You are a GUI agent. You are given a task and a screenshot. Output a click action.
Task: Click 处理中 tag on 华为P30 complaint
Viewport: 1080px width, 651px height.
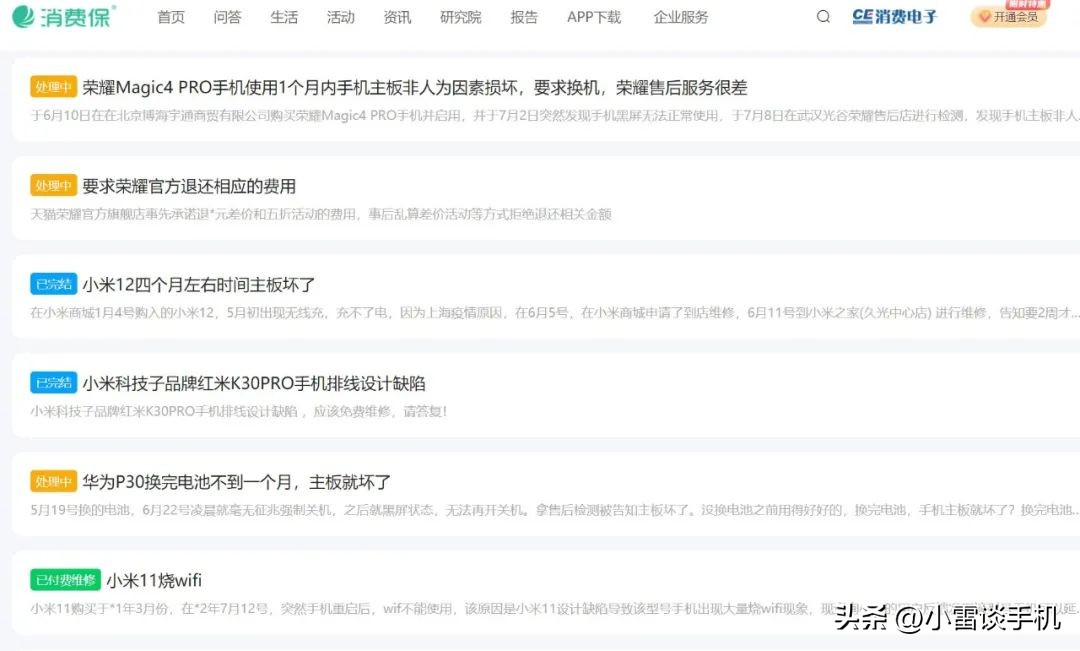pyautogui.click(x=53, y=482)
